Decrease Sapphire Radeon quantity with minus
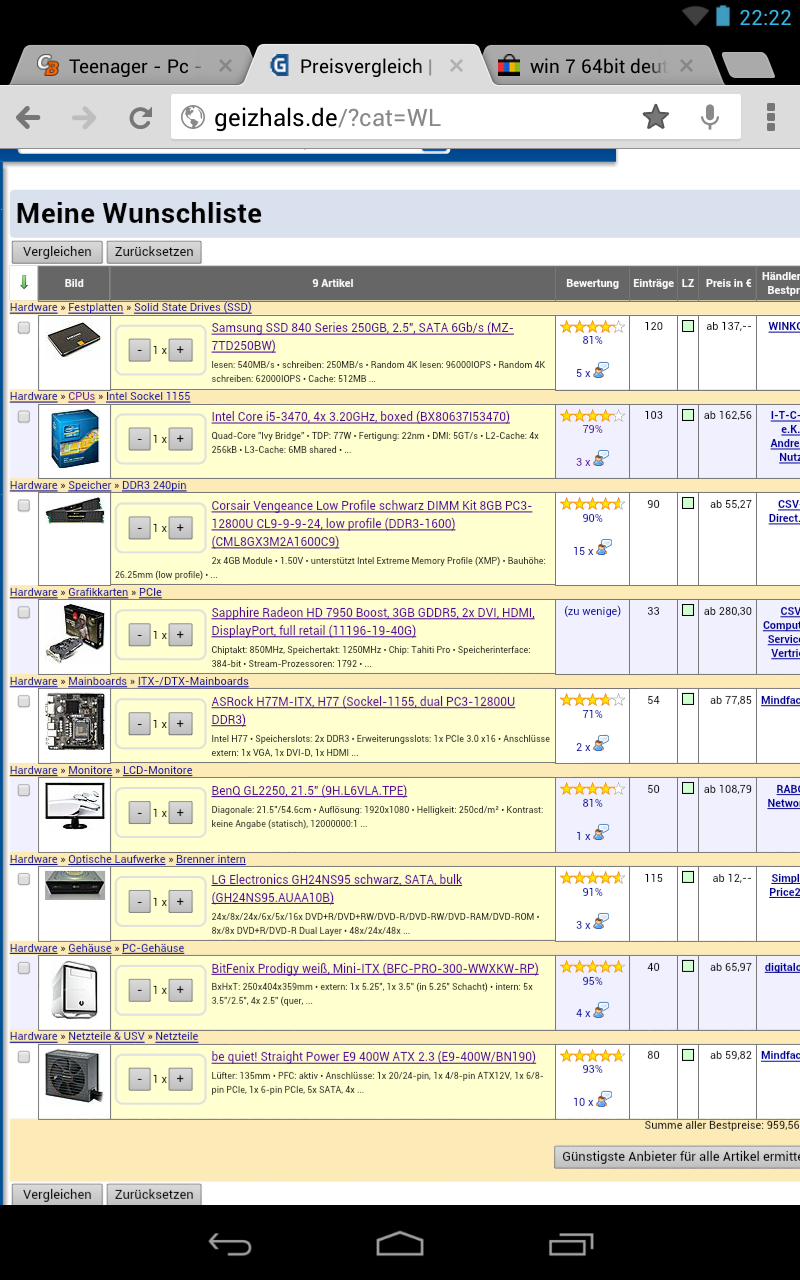This screenshot has height=1280, width=800. coord(140,635)
